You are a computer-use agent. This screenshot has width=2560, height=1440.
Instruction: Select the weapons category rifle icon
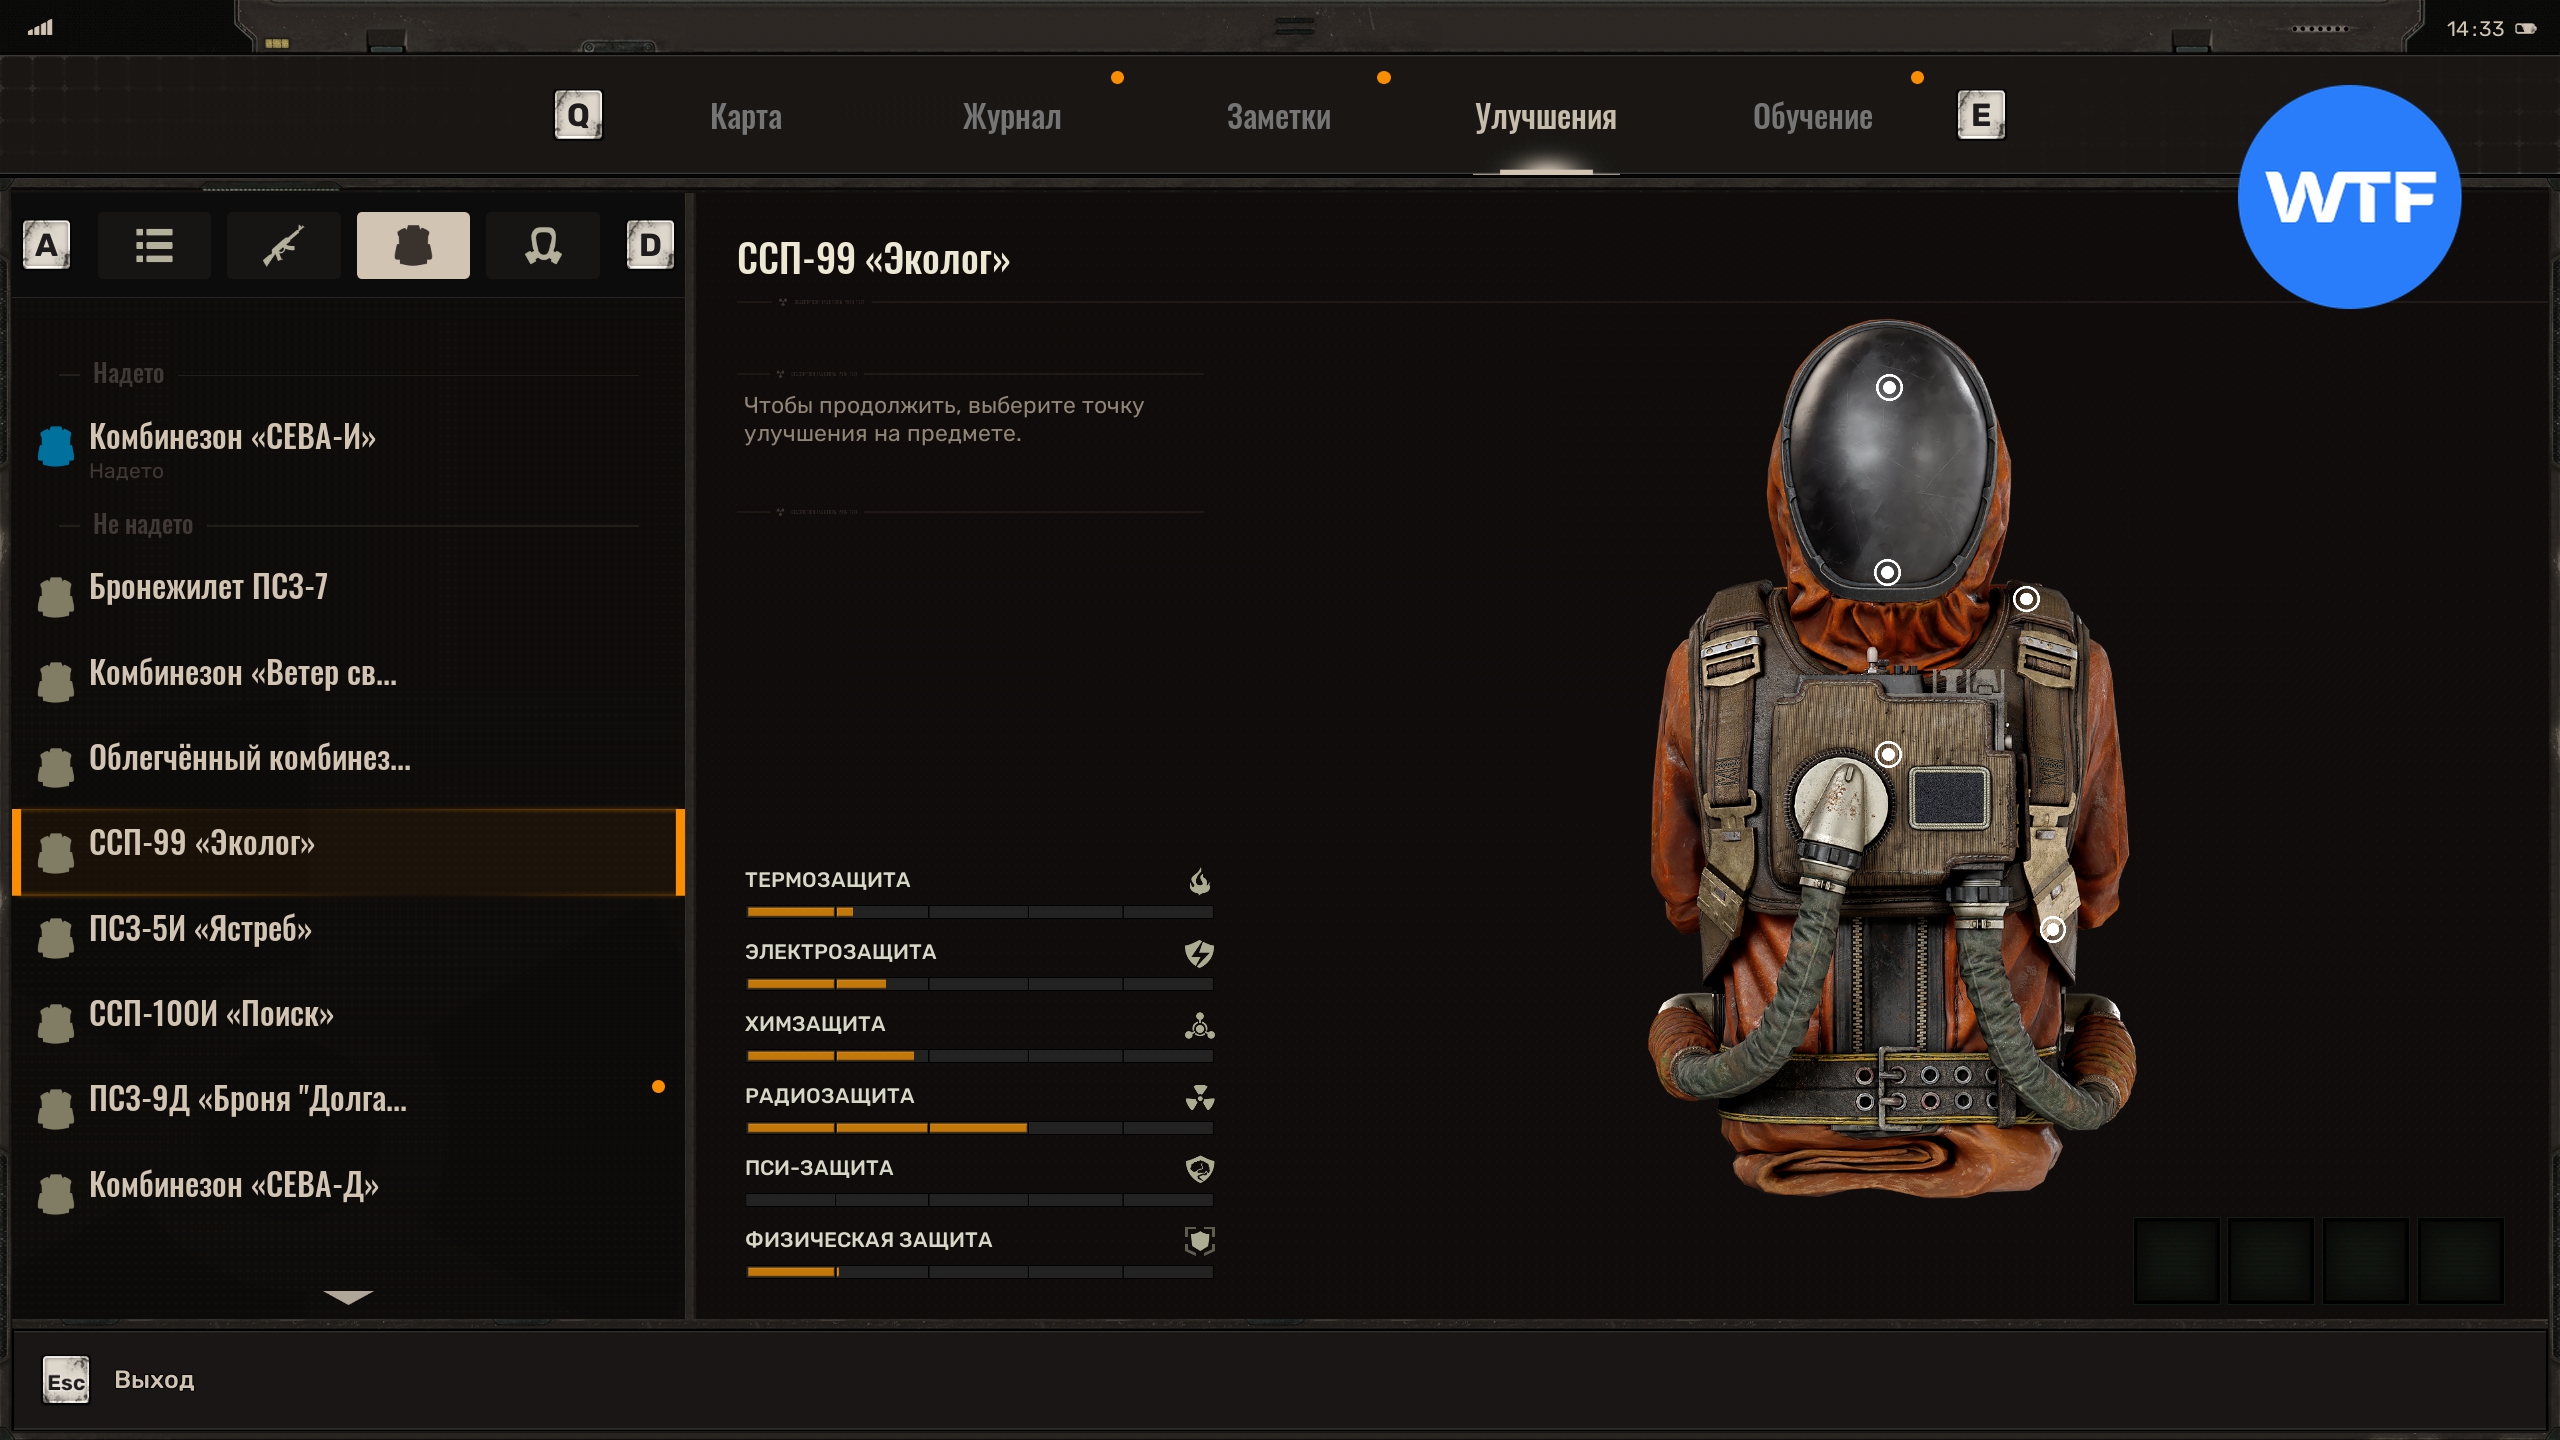[284, 245]
